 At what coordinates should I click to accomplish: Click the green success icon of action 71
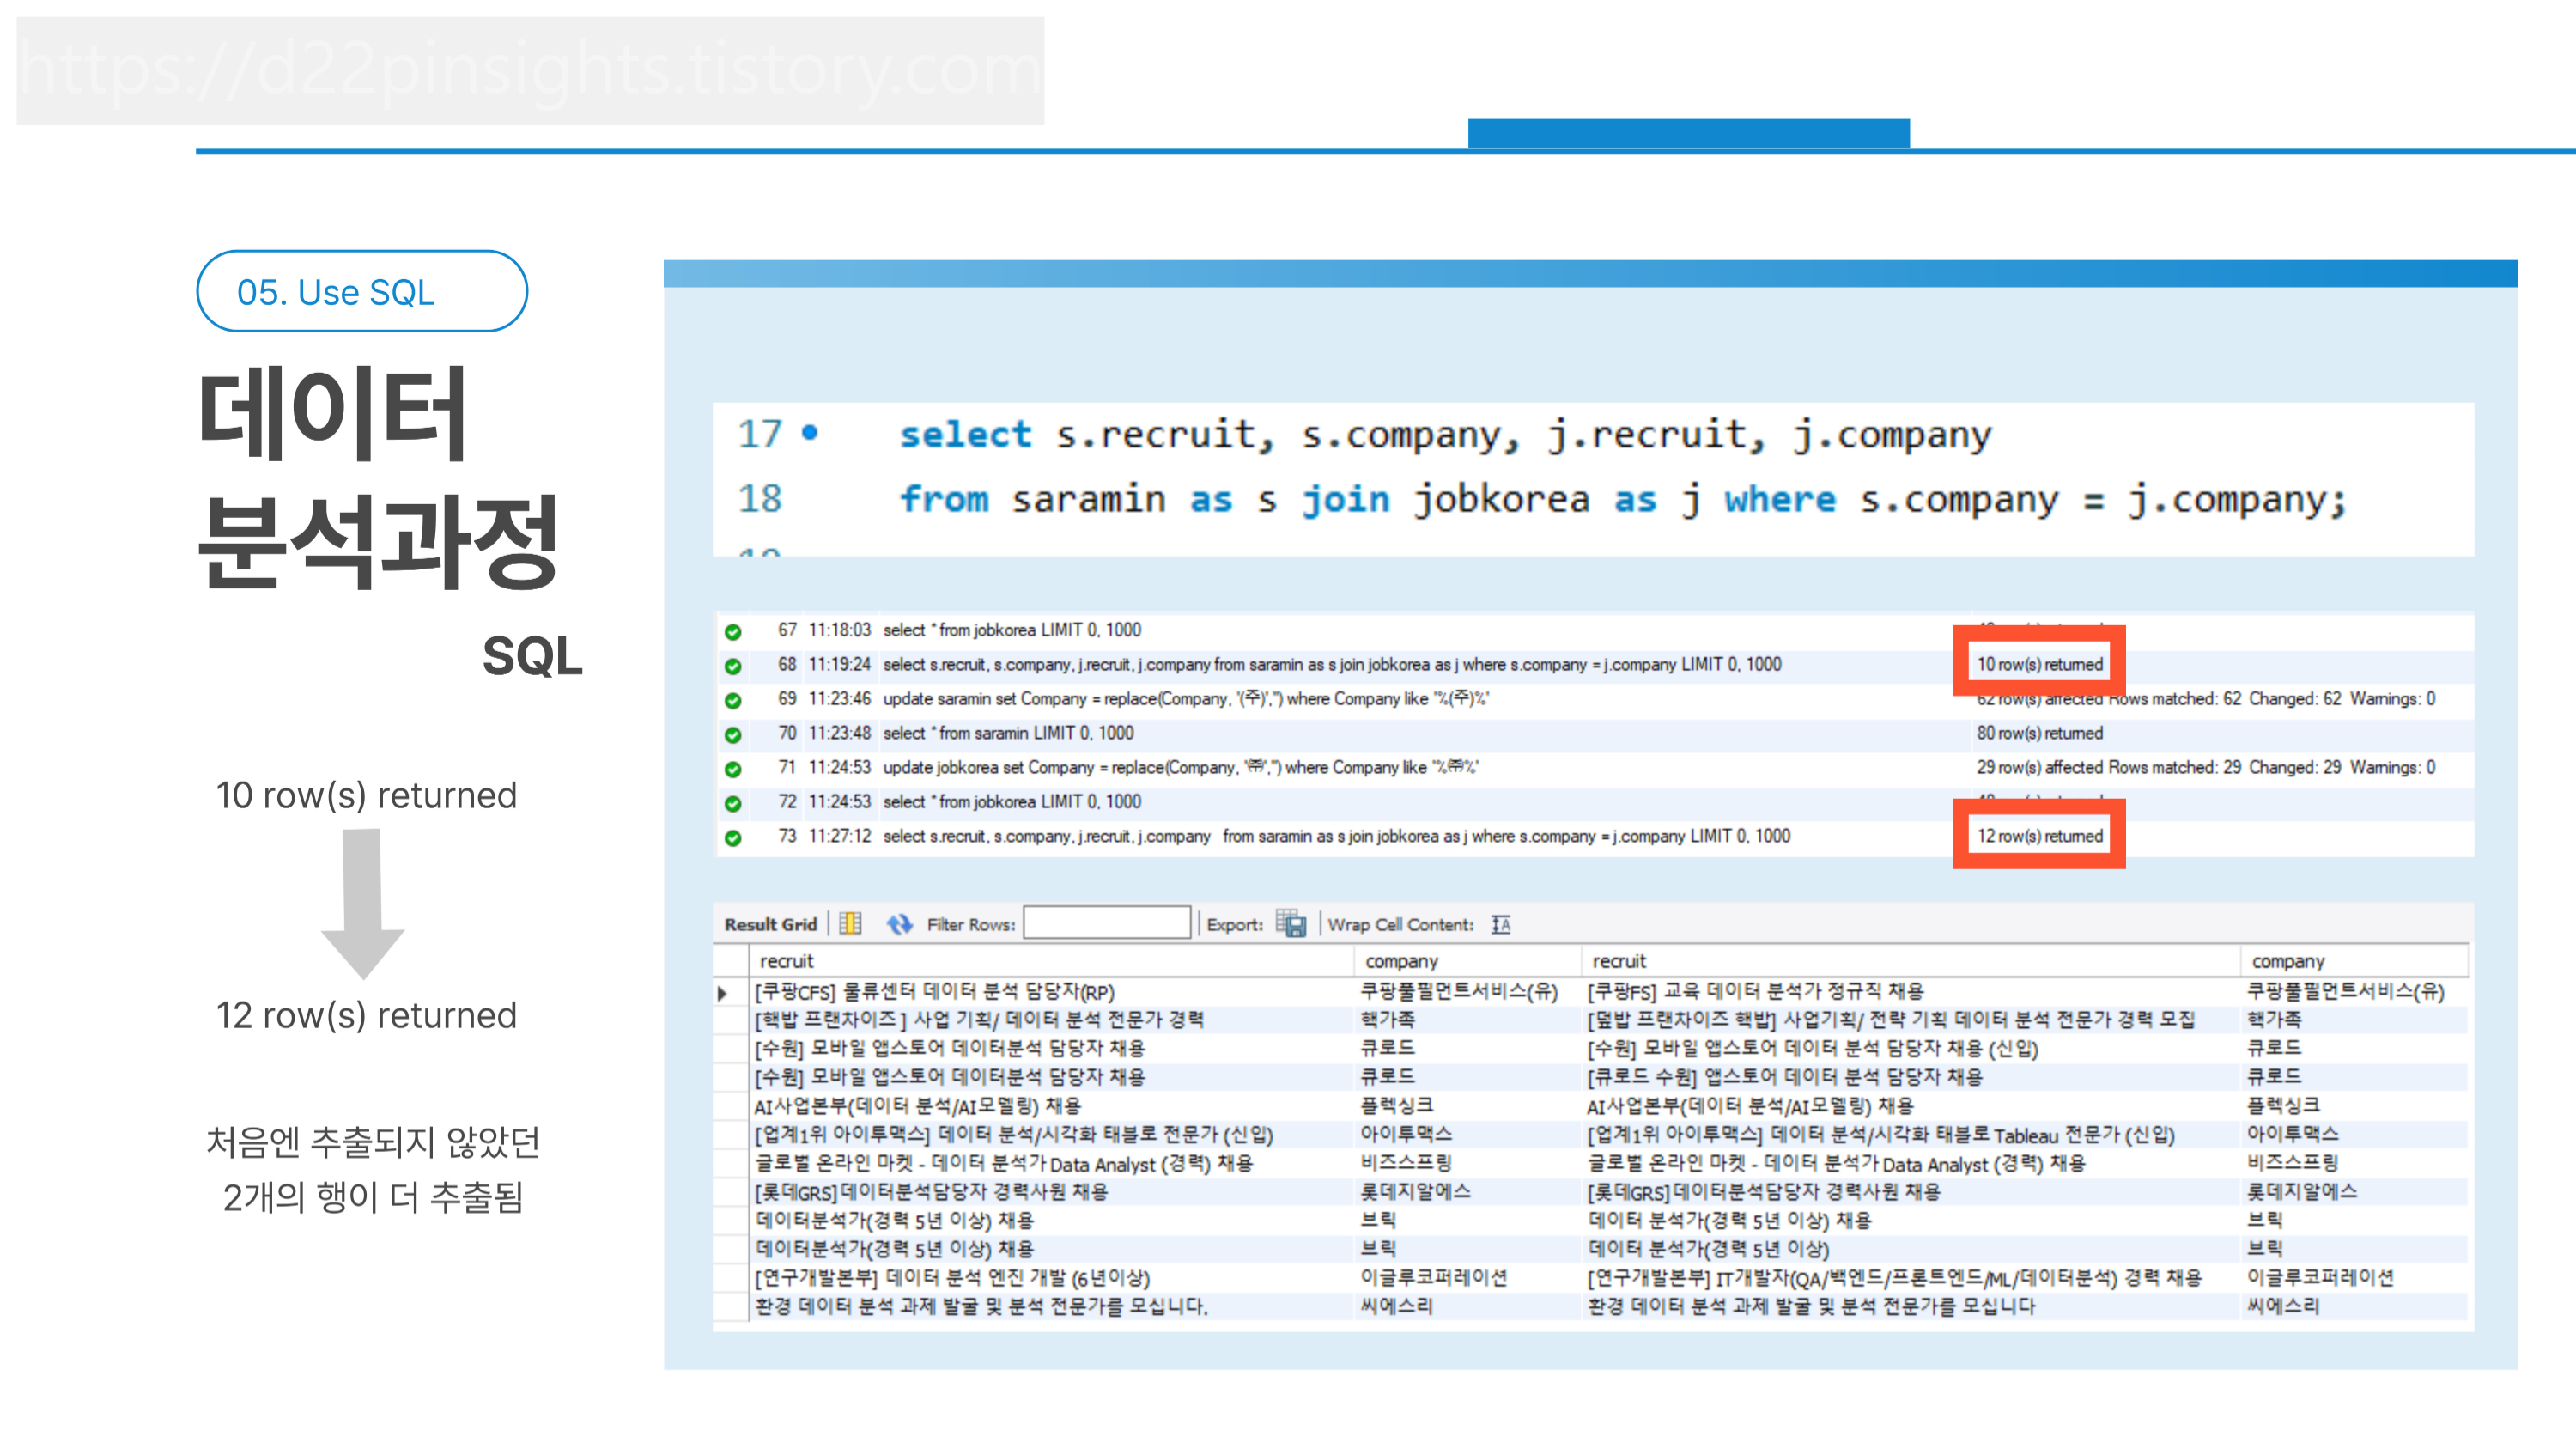tap(733, 769)
